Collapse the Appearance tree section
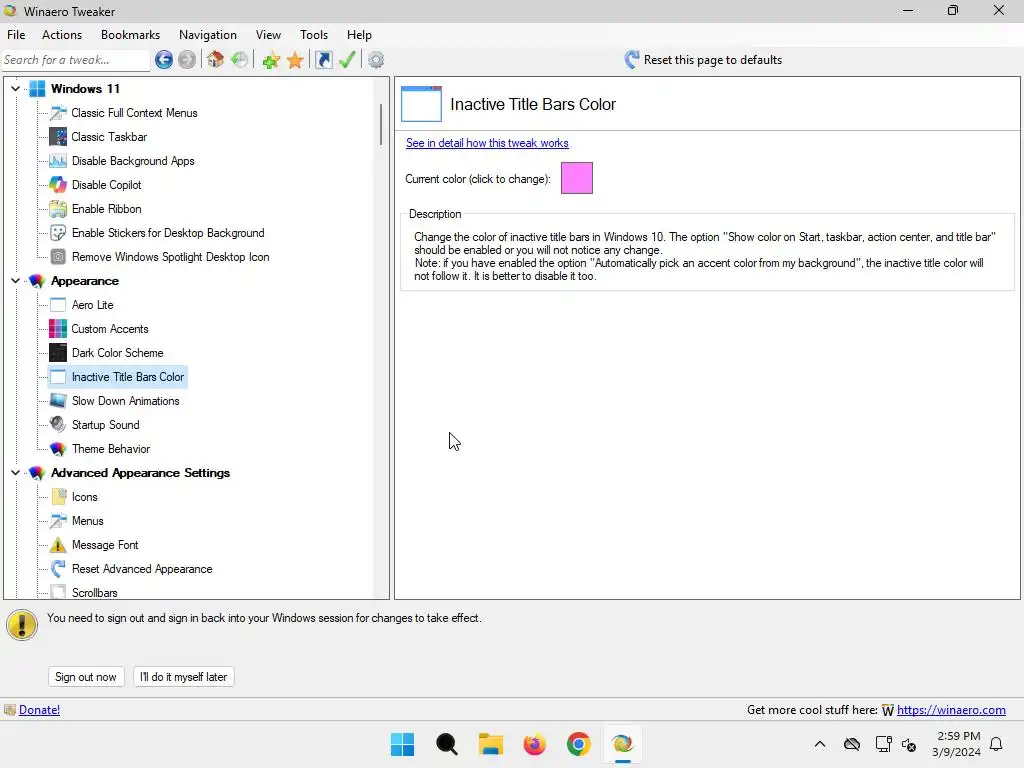Screen dimensions: 1024x768 (x=16, y=281)
